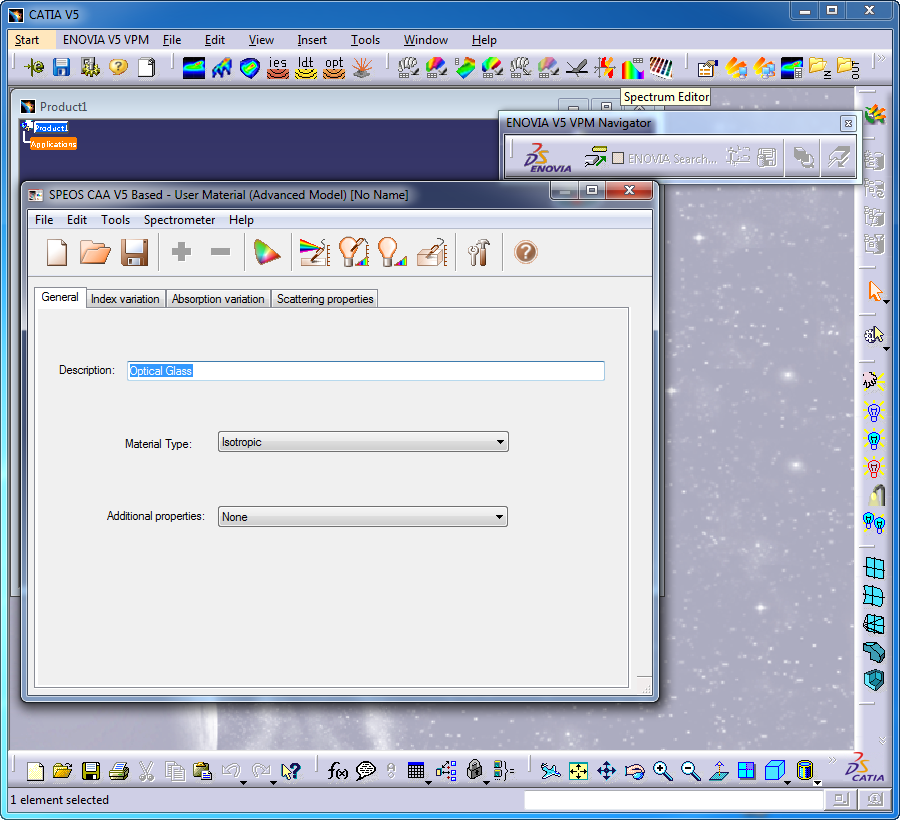
Task: Open the Tools menu in SPEOS dialog
Action: [x=115, y=220]
